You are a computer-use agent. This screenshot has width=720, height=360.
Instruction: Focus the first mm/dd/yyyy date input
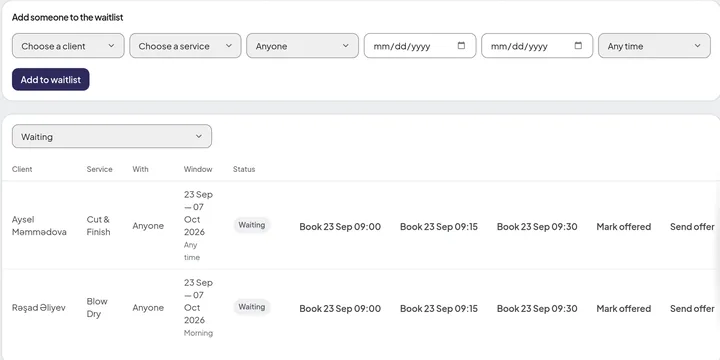point(420,46)
